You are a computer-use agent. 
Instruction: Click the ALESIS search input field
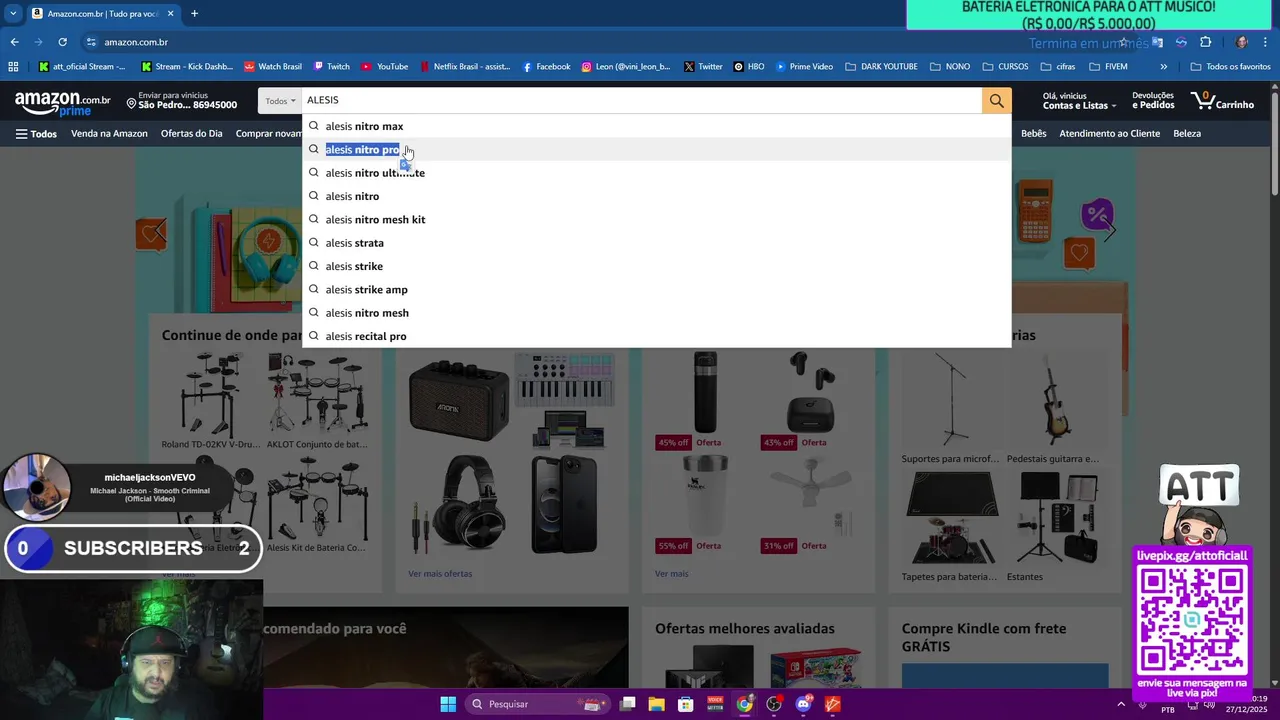click(641, 100)
